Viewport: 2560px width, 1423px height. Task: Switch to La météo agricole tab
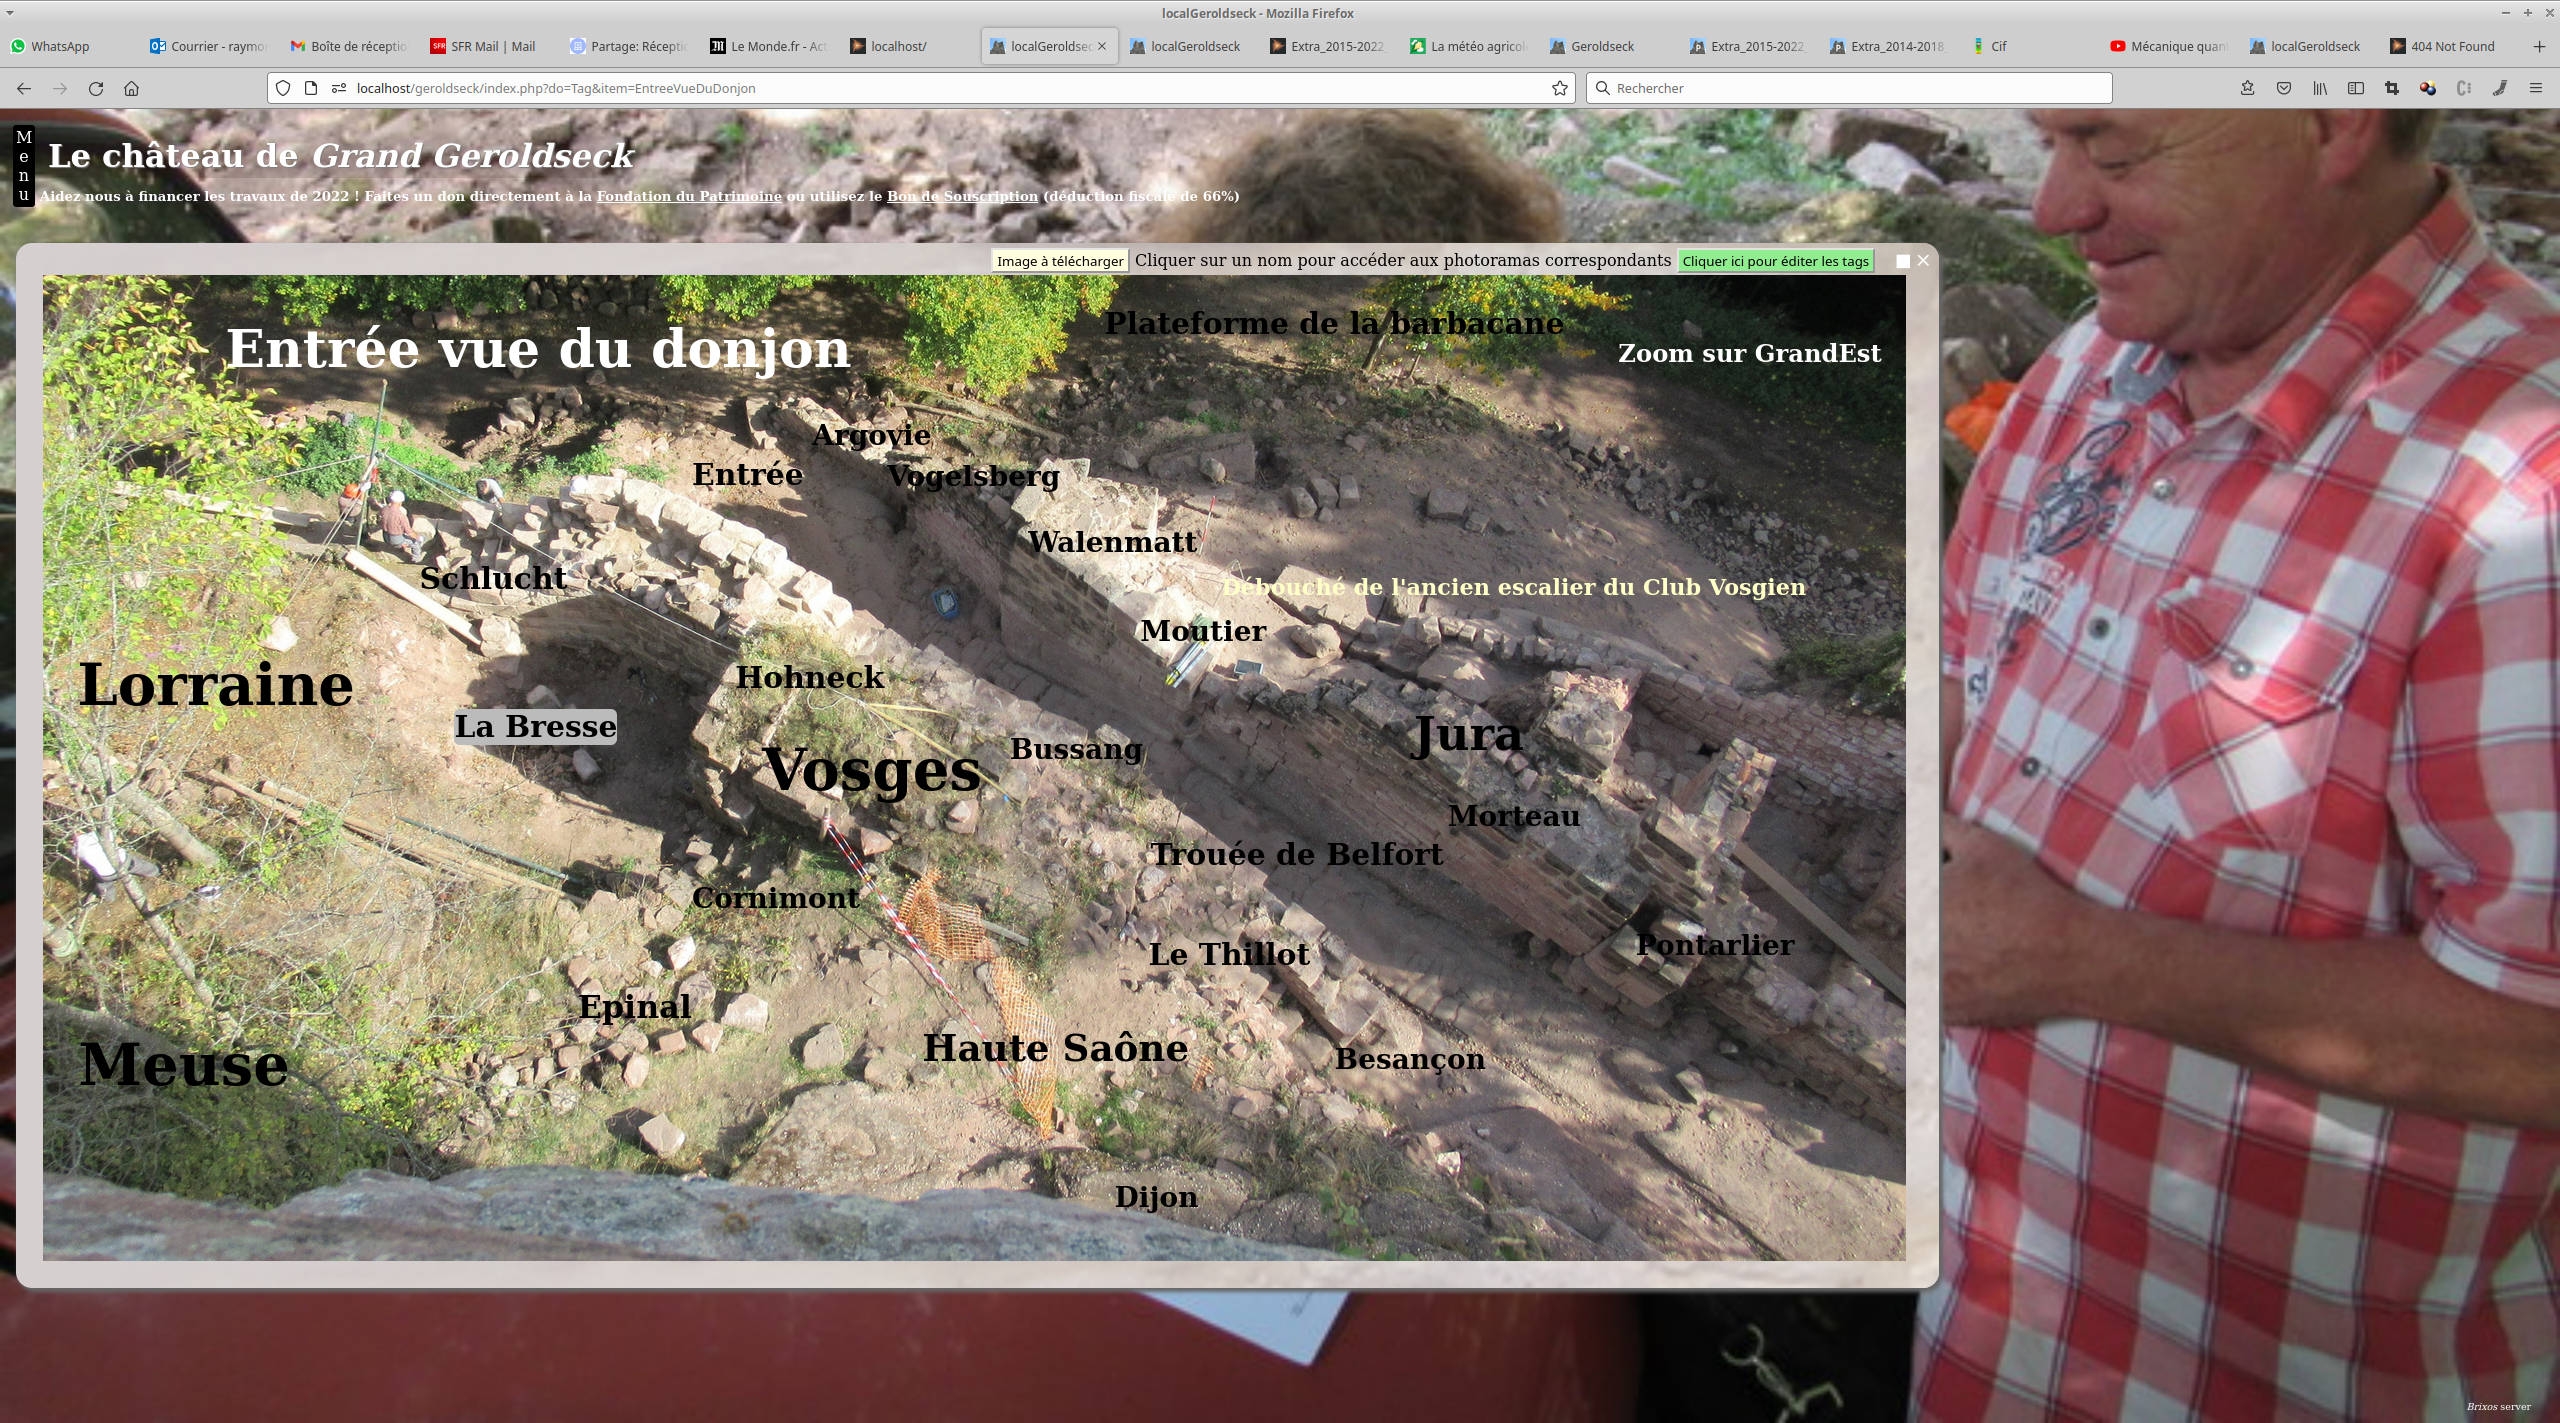coord(1468,46)
